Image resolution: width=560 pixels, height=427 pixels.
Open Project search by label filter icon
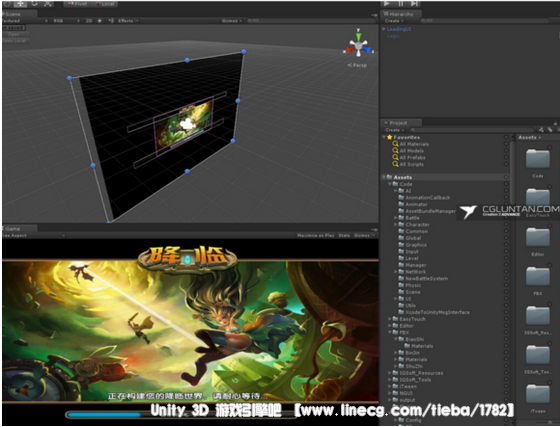point(550,130)
